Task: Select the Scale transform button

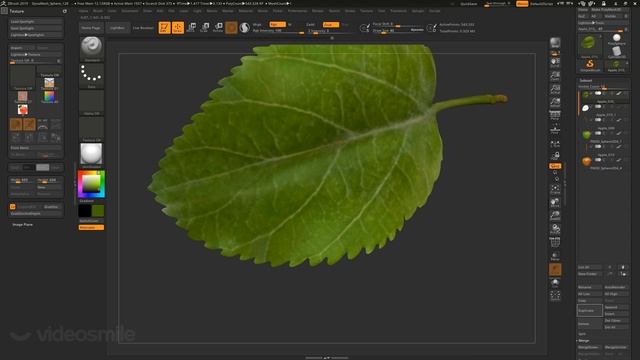Action: coord(205,28)
